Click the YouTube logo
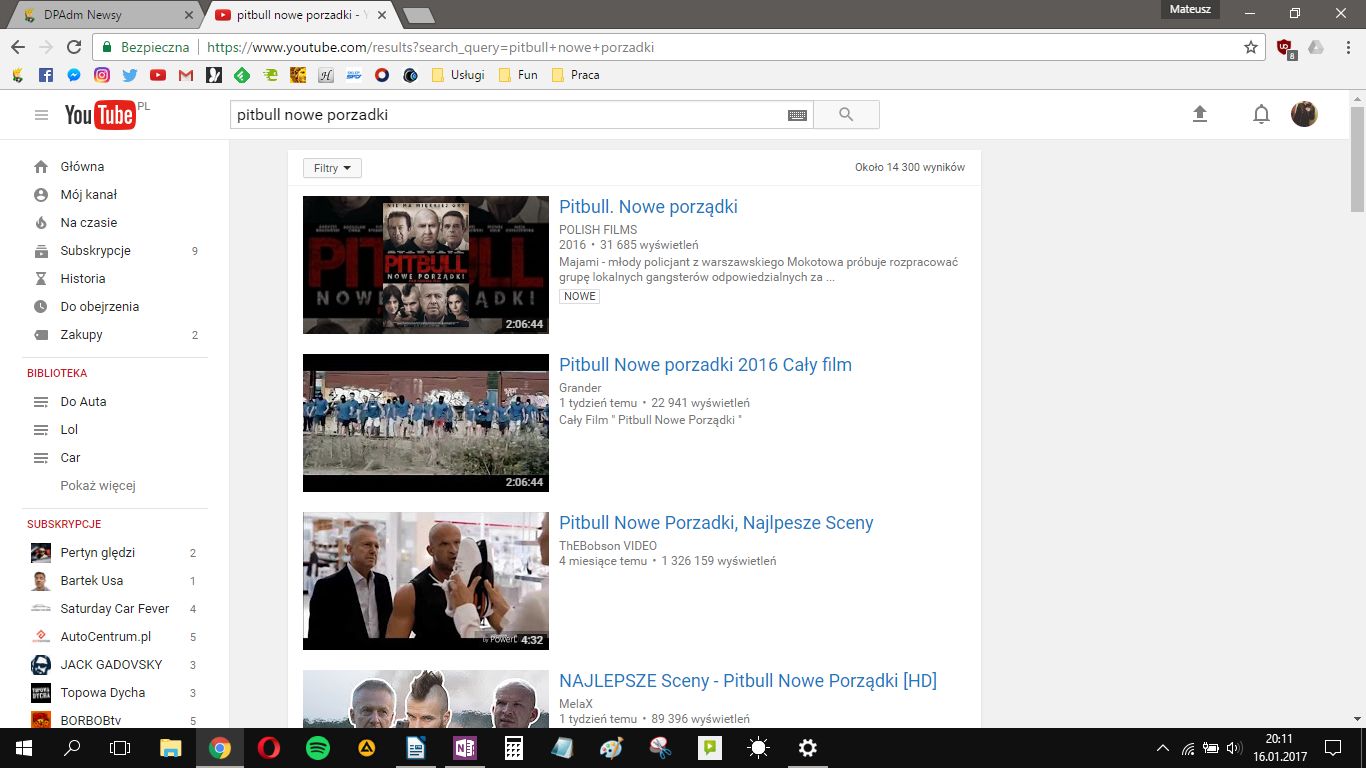The image size is (1366, 768). coord(100,114)
